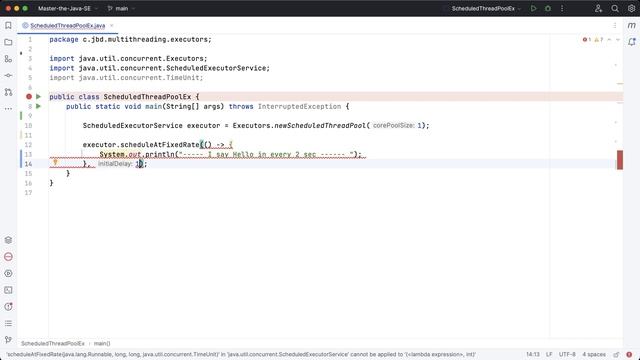
Task: Remove the breakpoint on line 7
Action: pos(29,97)
